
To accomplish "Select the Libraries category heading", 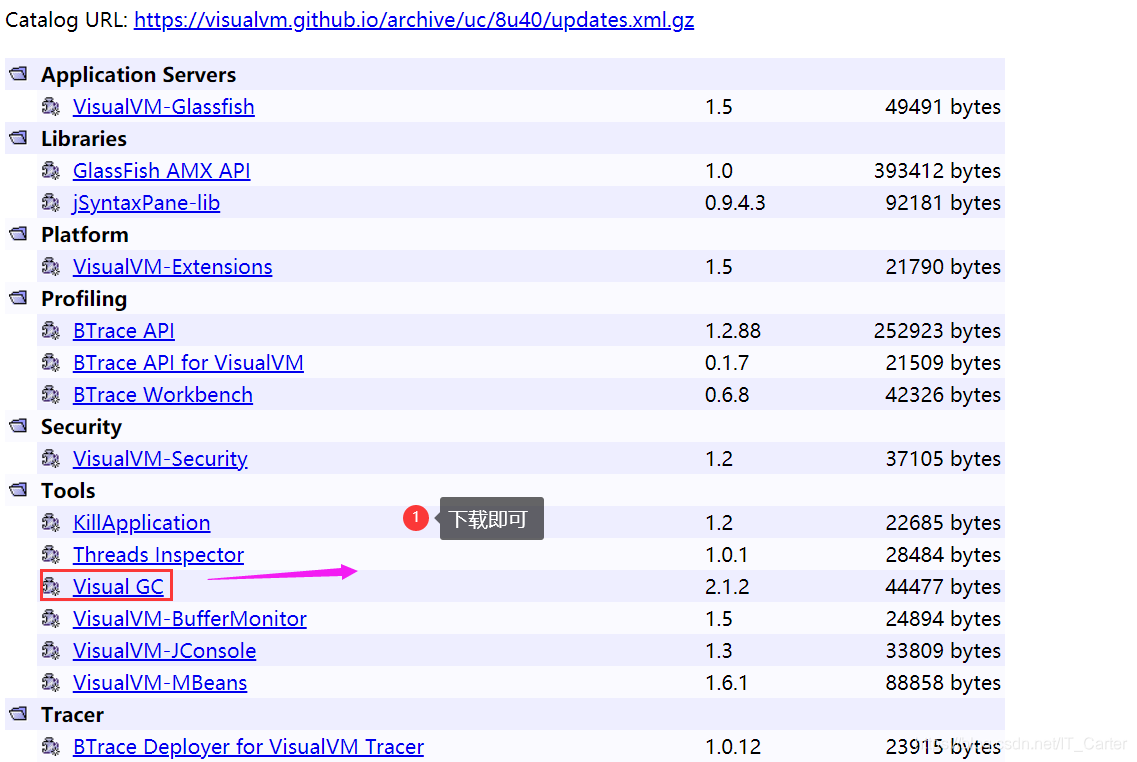I will pyautogui.click(x=84, y=138).
